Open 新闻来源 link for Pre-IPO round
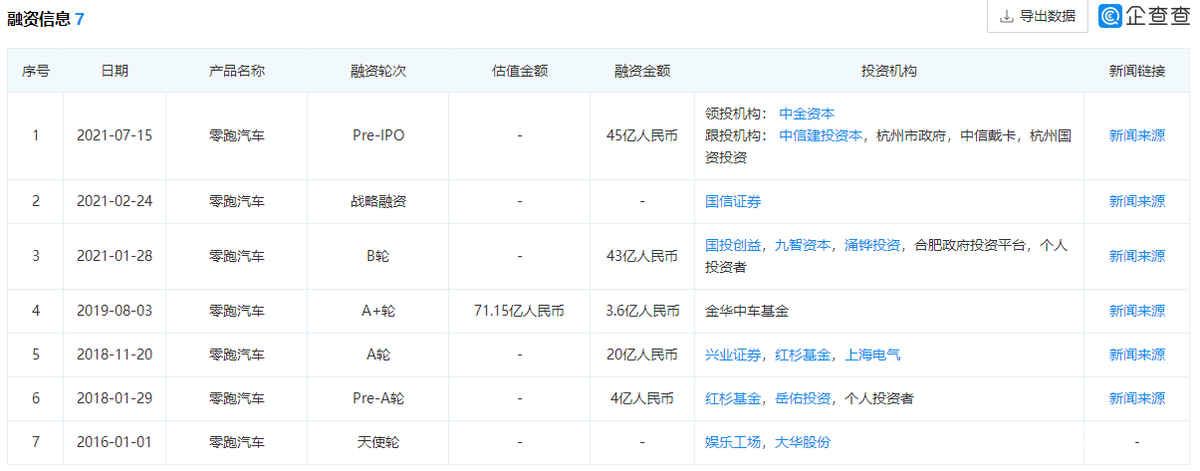The width and height of the screenshot is (1200, 471). (1137, 136)
